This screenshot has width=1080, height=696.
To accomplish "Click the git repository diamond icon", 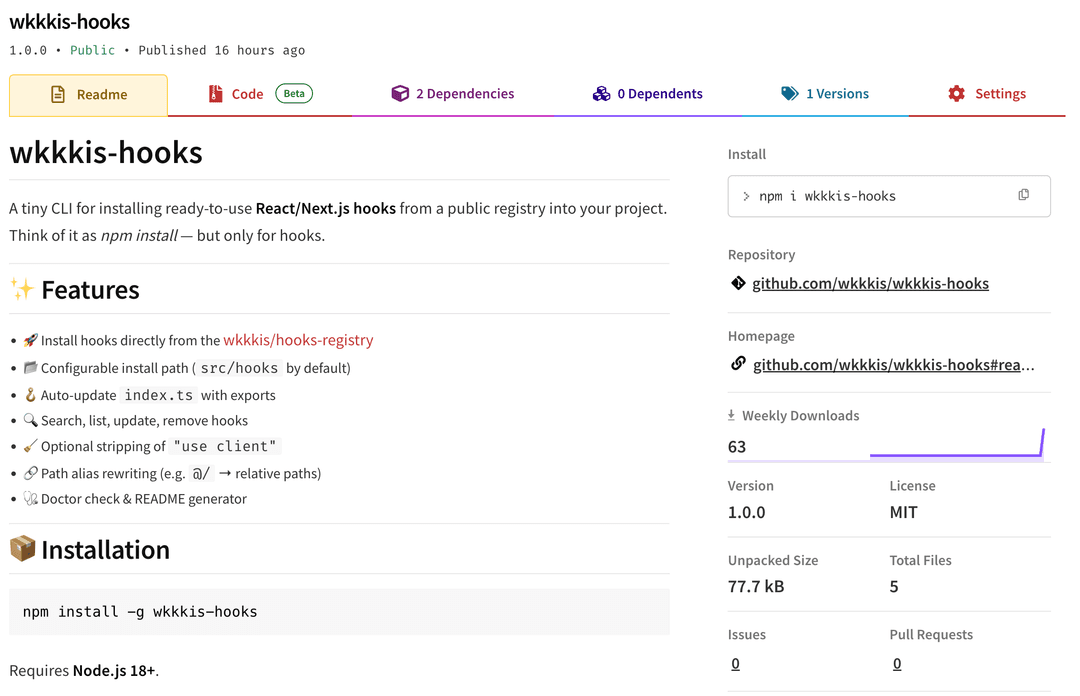I will 738,283.
